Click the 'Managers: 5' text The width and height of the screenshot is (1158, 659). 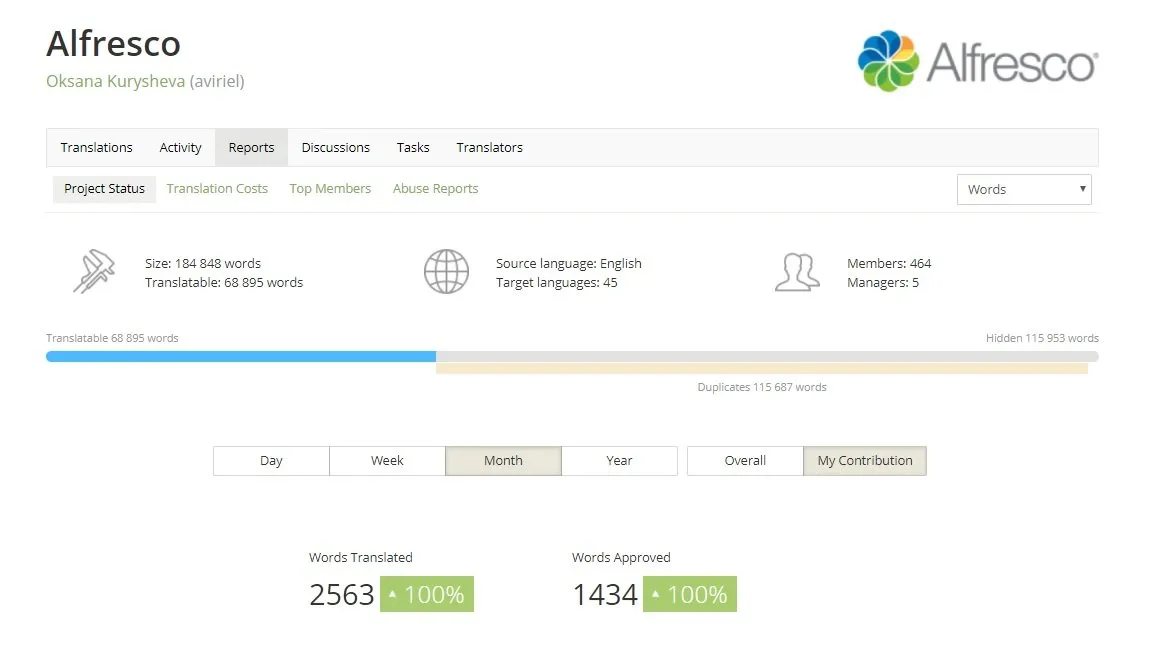[x=883, y=283]
